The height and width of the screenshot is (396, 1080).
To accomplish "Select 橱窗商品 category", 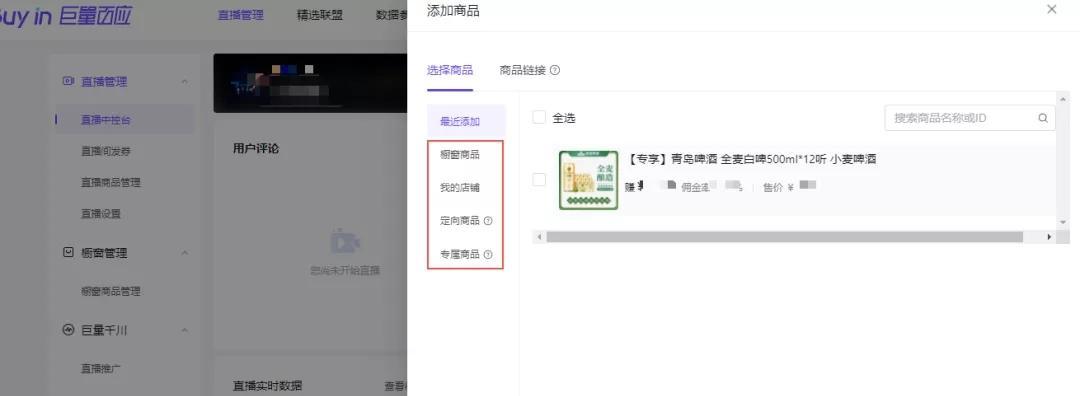I will [x=460, y=155].
